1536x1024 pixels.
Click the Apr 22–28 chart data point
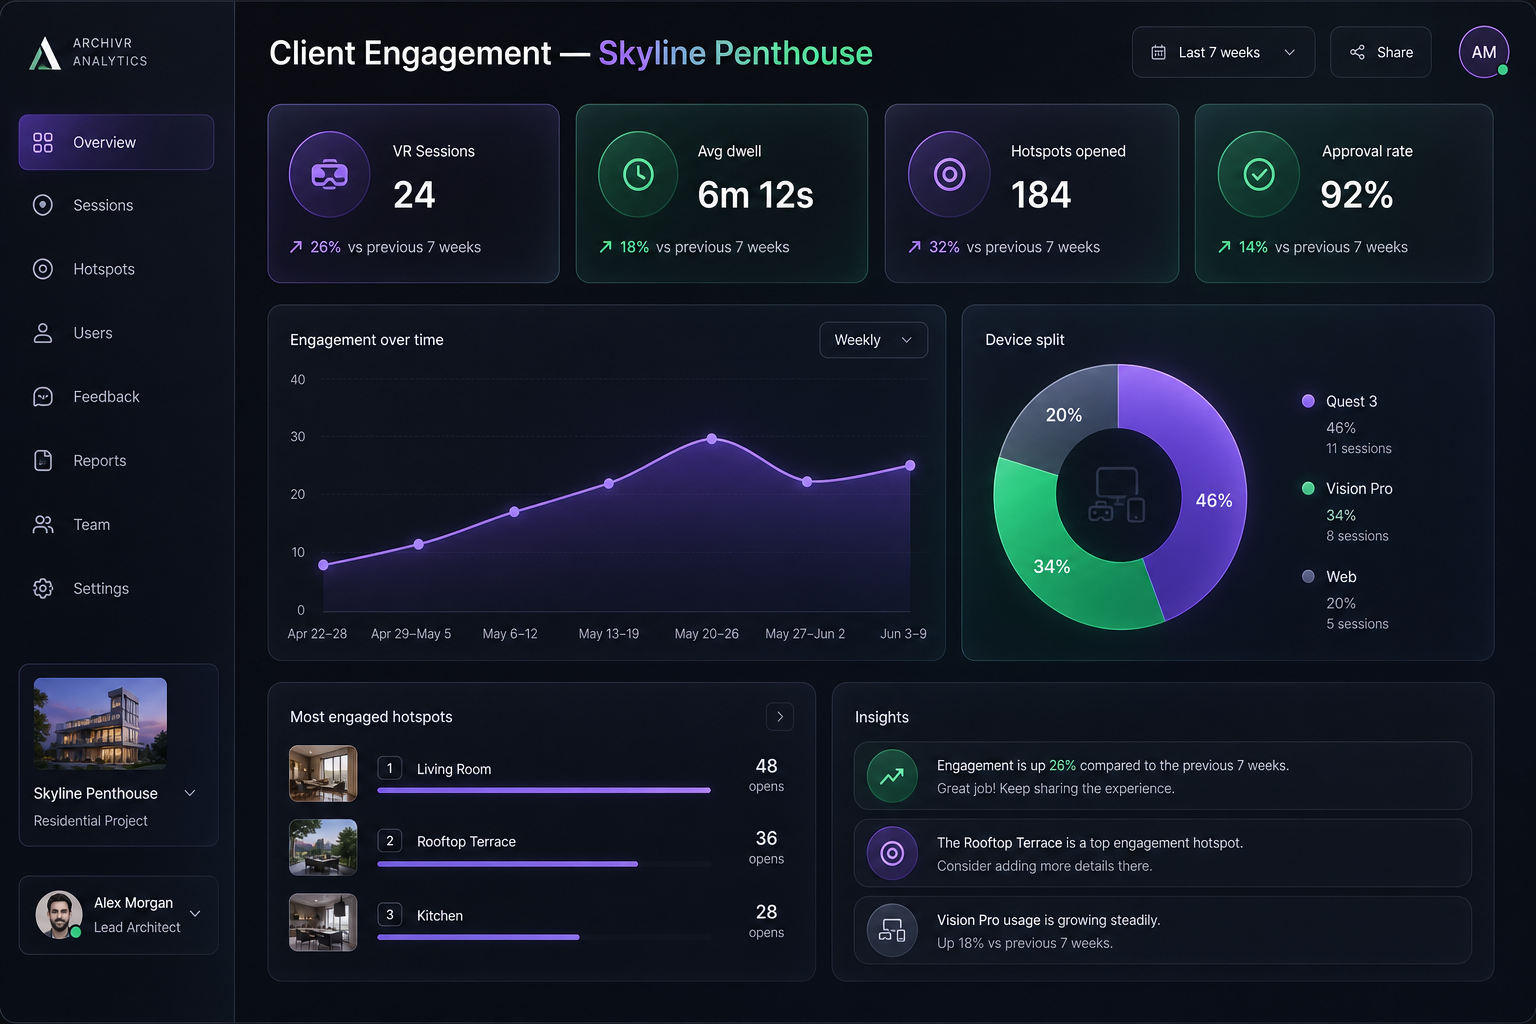pos(323,565)
